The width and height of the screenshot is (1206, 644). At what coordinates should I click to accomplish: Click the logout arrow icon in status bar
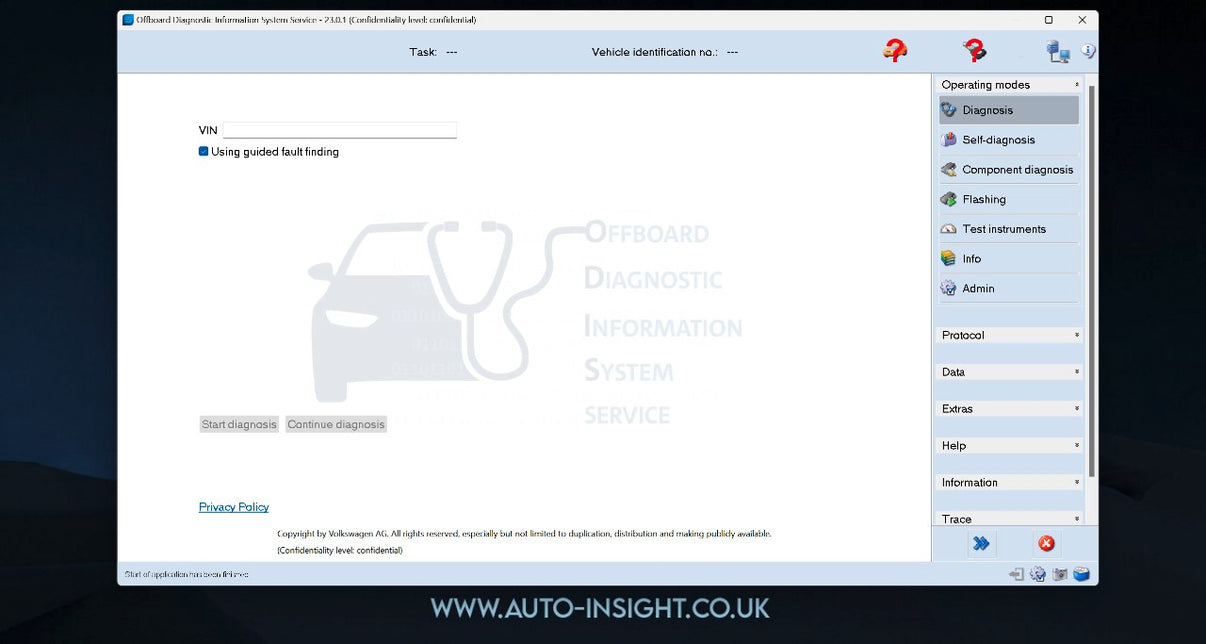pos(1015,573)
